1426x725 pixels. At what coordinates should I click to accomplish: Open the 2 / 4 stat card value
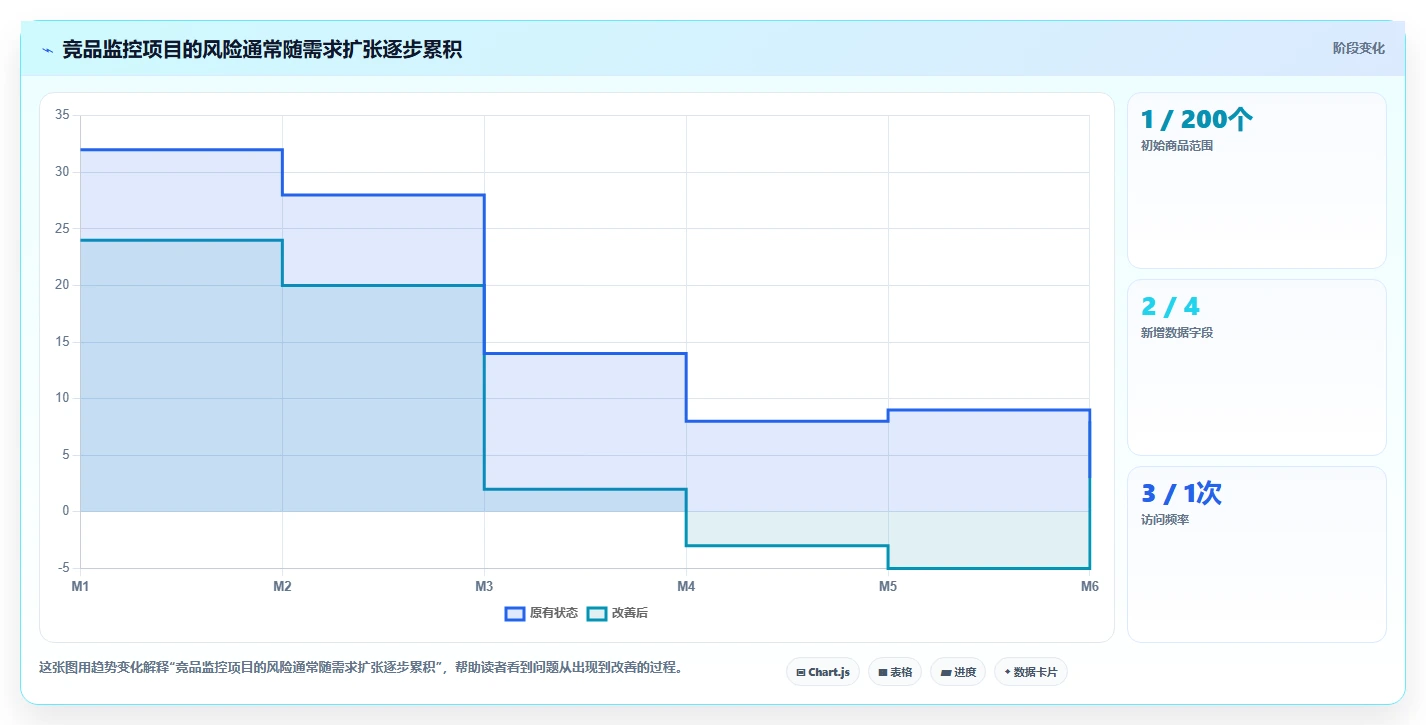[x=1170, y=306]
